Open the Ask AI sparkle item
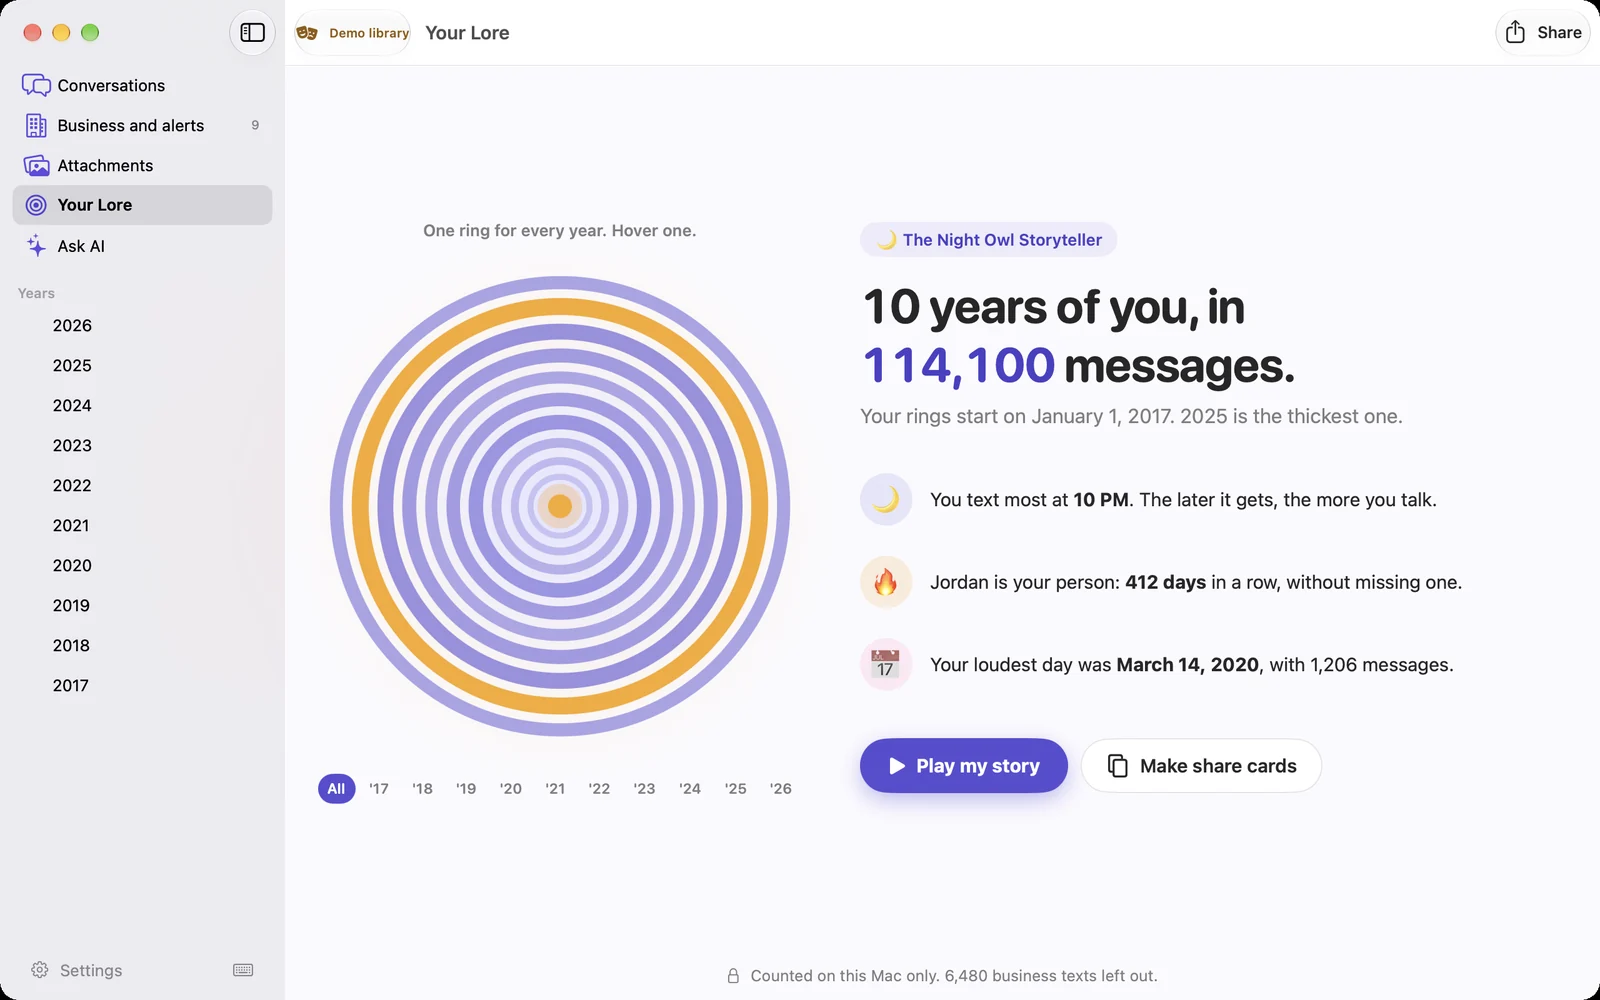The image size is (1600, 1000). pyautogui.click(x=142, y=246)
